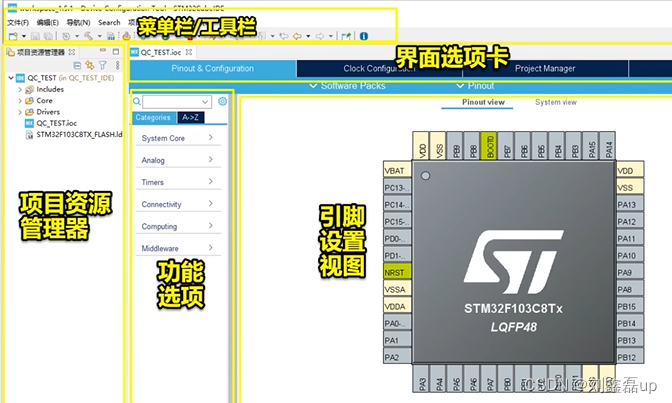Collapse the QC_TEST project node
Image resolution: width=672 pixels, height=403 pixels.
point(11,78)
